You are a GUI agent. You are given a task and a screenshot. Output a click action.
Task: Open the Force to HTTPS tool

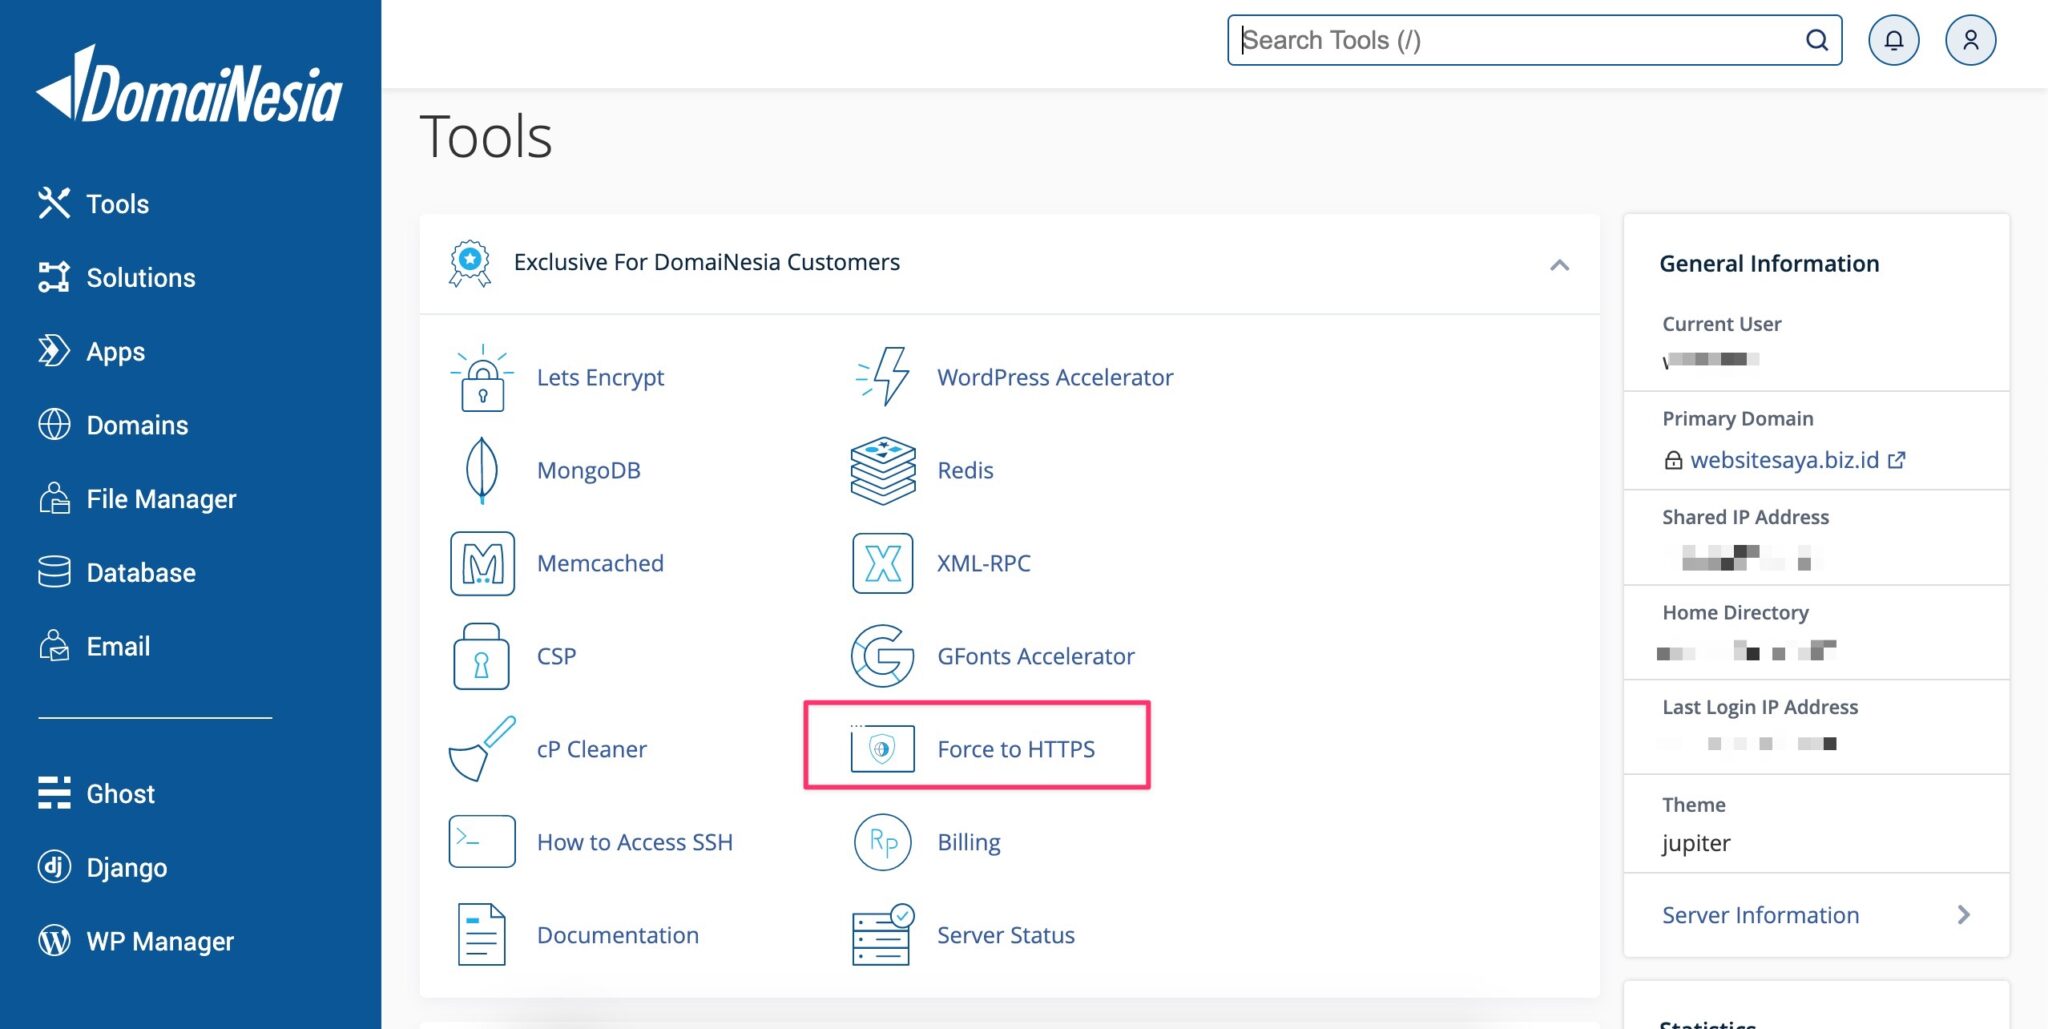point(1015,749)
